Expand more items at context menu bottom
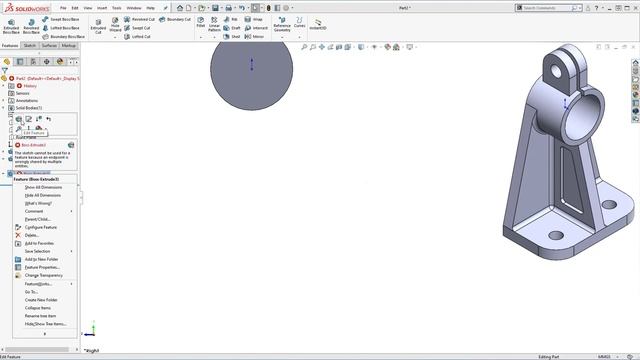Viewport: 640px width, 360px height. click(x=45, y=334)
